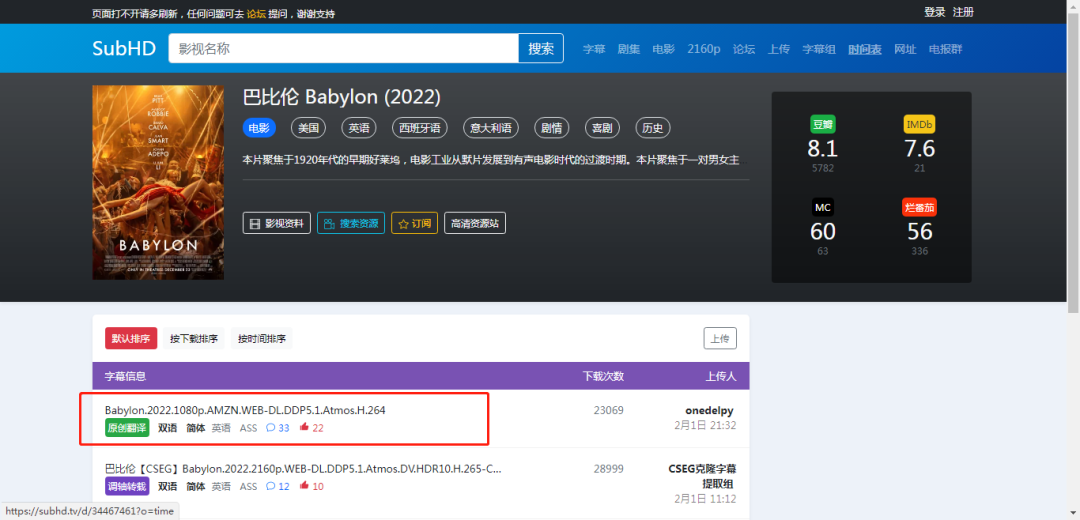
Task: Click the 登录 login link
Action: click(934, 12)
